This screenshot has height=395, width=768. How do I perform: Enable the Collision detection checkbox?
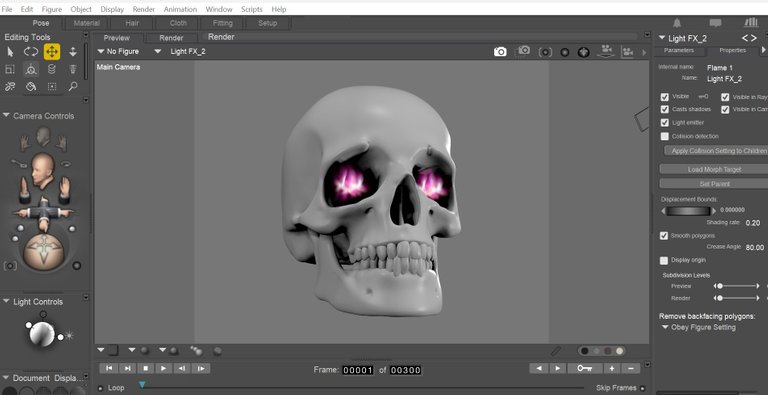point(665,136)
